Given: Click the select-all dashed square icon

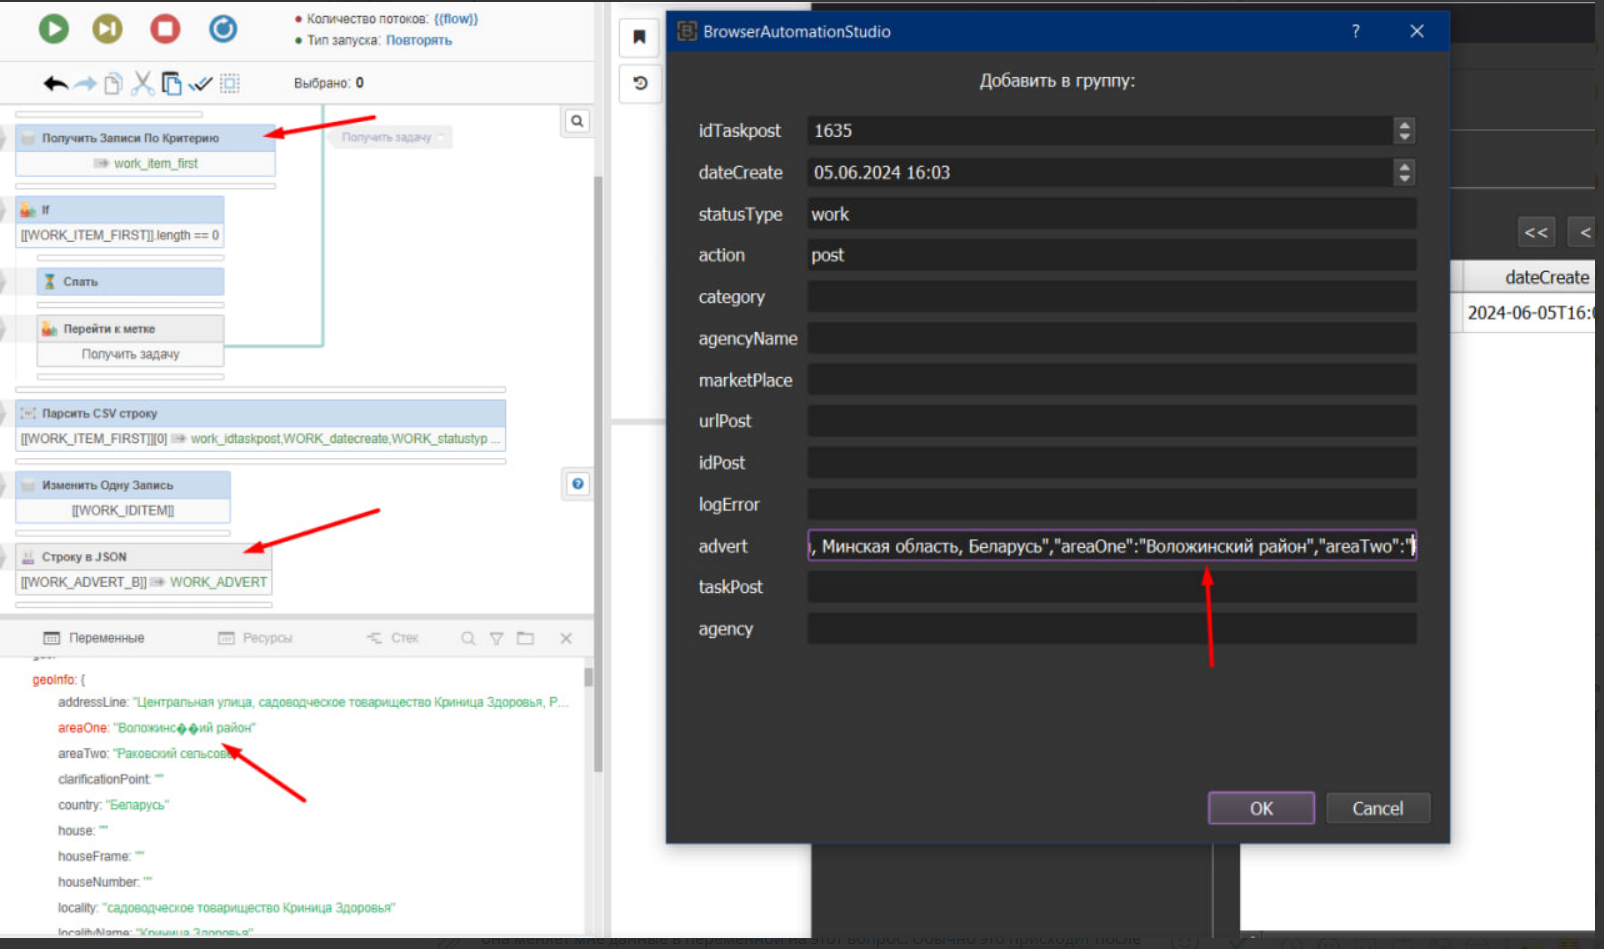Looking at the screenshot, I should [x=230, y=84].
